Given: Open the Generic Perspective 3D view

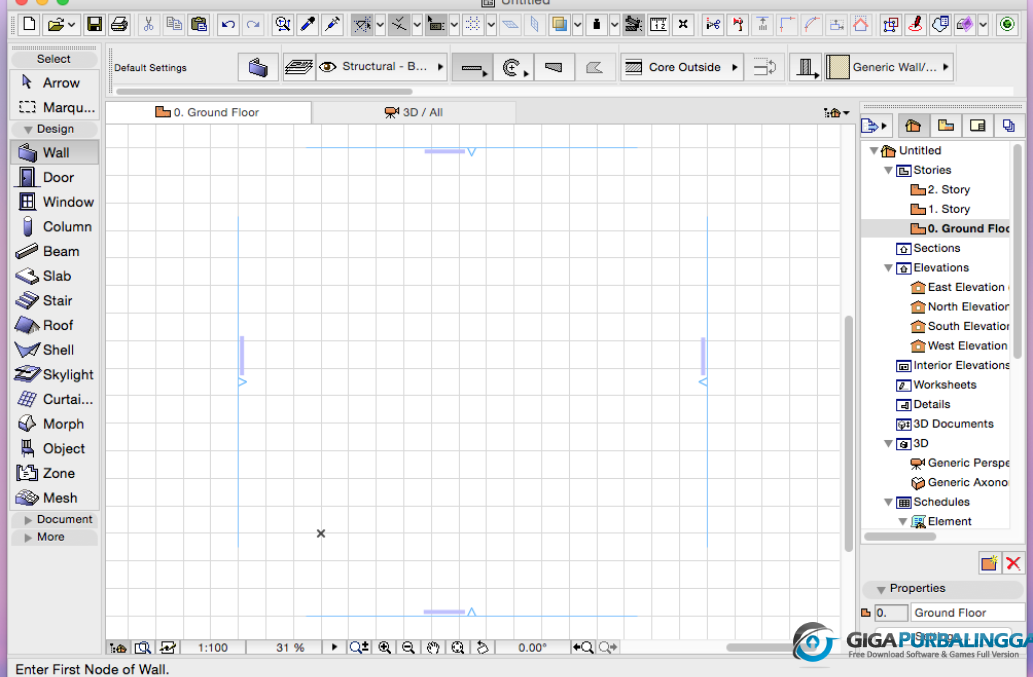Looking at the screenshot, I should [959, 463].
